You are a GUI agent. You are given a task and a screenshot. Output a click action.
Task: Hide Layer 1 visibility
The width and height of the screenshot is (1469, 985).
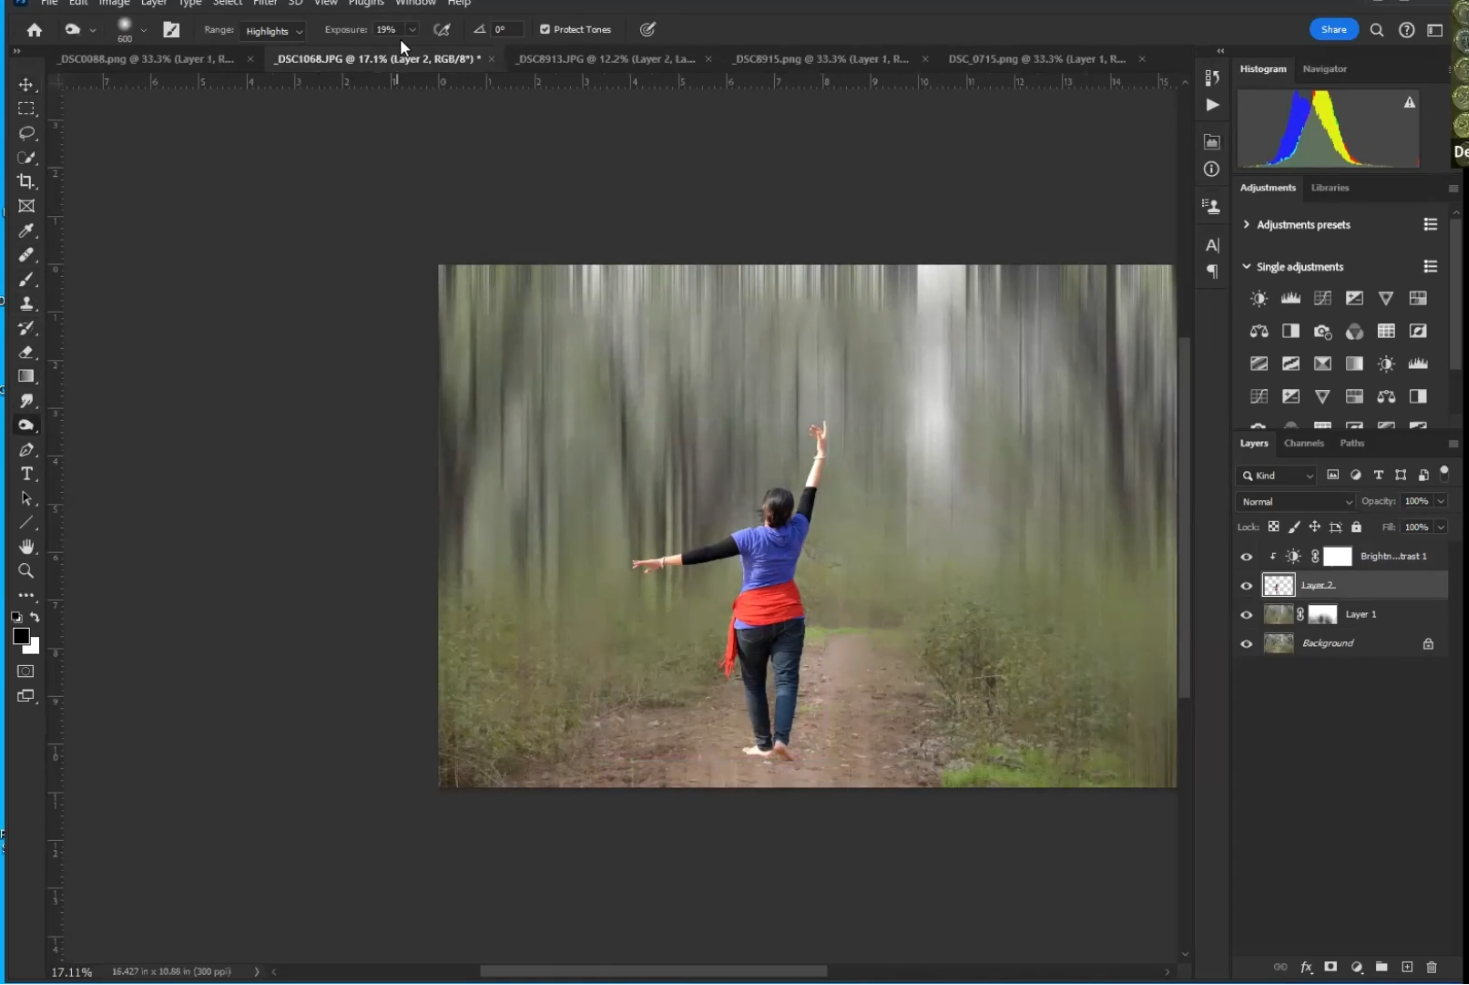1246,615
